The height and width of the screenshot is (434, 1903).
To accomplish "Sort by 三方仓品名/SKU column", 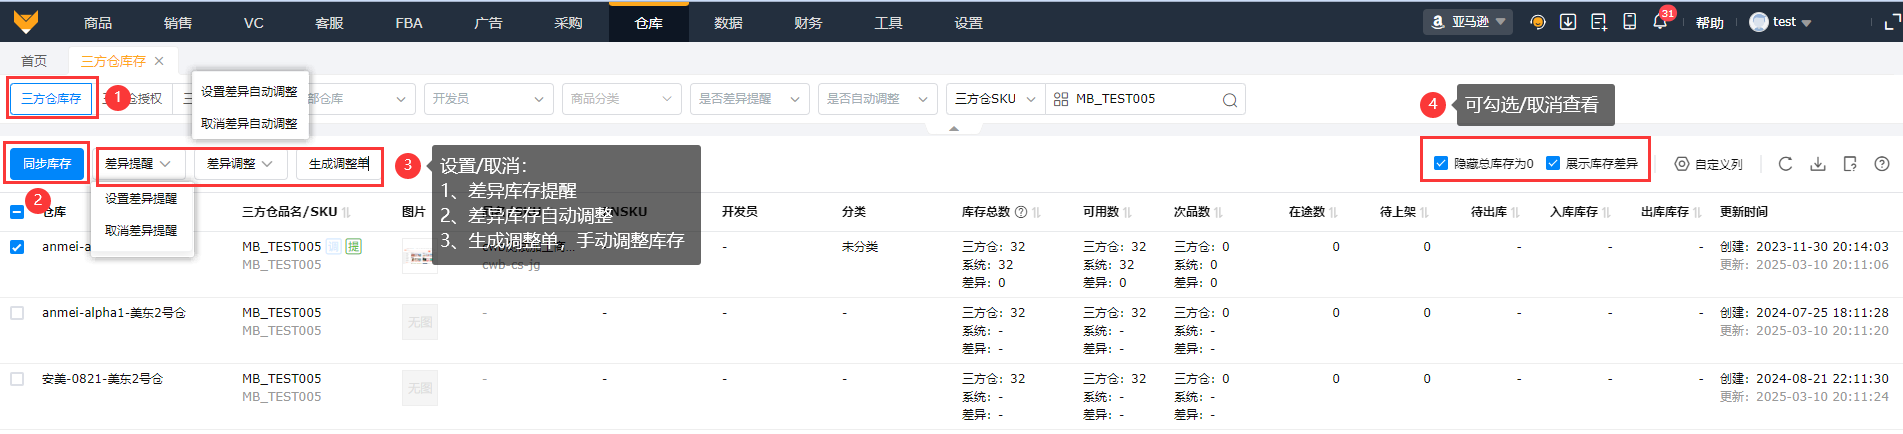I will pos(346,212).
